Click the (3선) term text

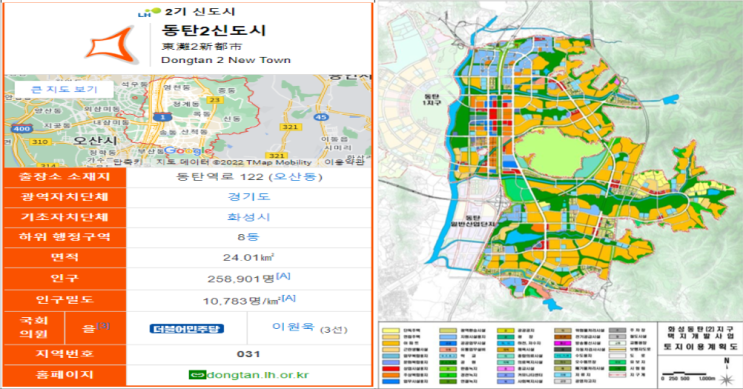(334, 330)
